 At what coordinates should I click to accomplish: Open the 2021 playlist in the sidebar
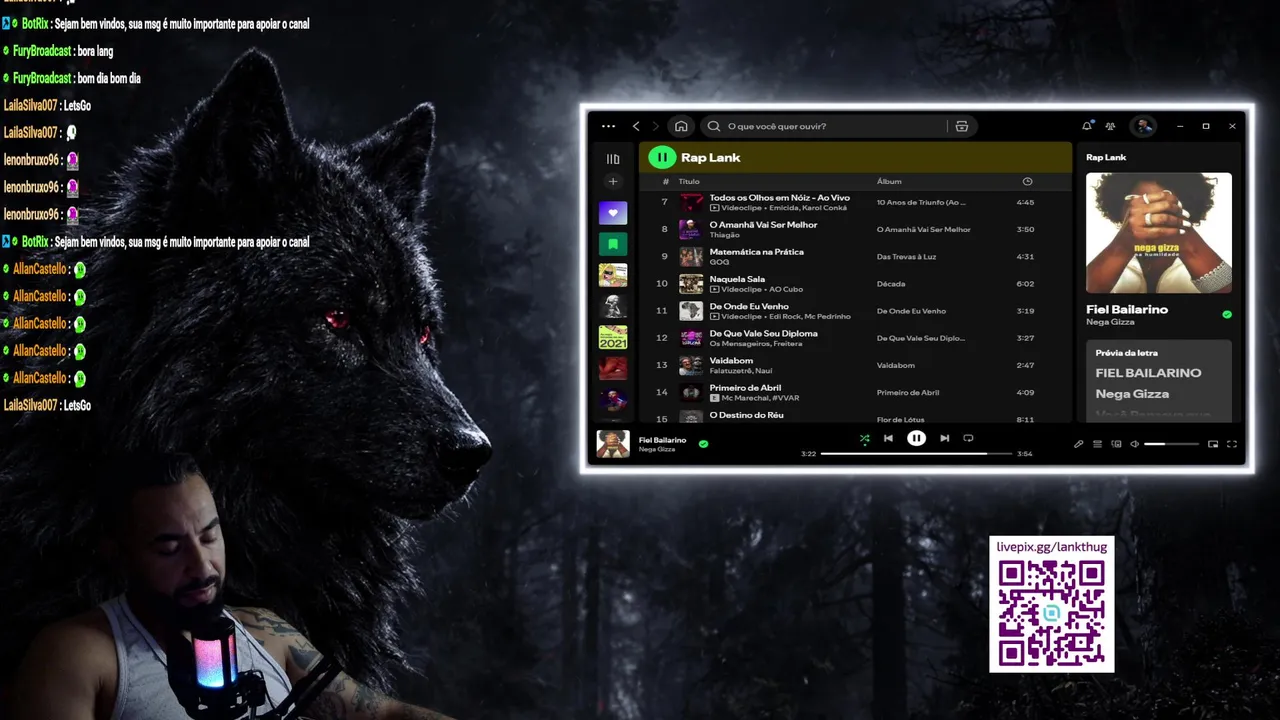(x=613, y=337)
